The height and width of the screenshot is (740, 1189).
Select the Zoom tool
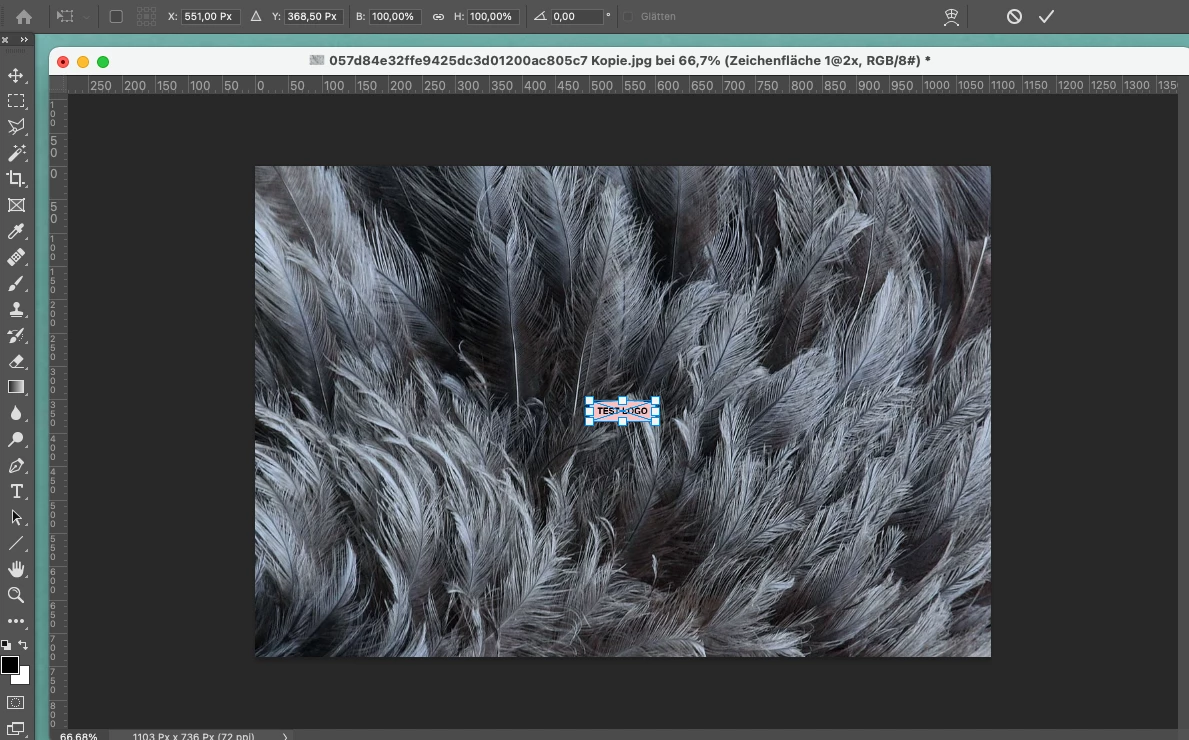click(x=16, y=595)
